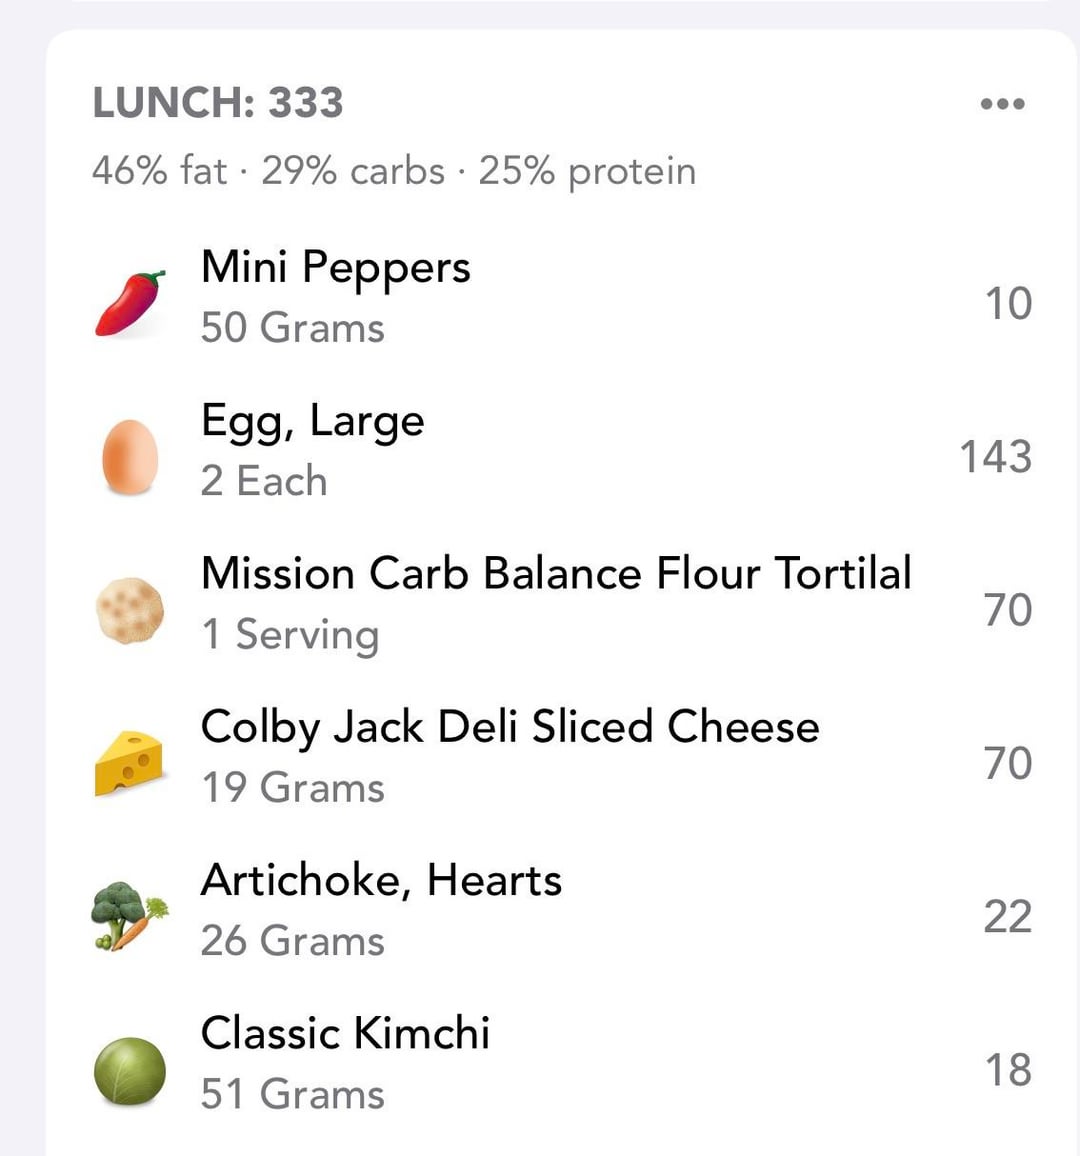
Task: Tap the 22 calorie value for artichoke
Action: coord(1007,916)
